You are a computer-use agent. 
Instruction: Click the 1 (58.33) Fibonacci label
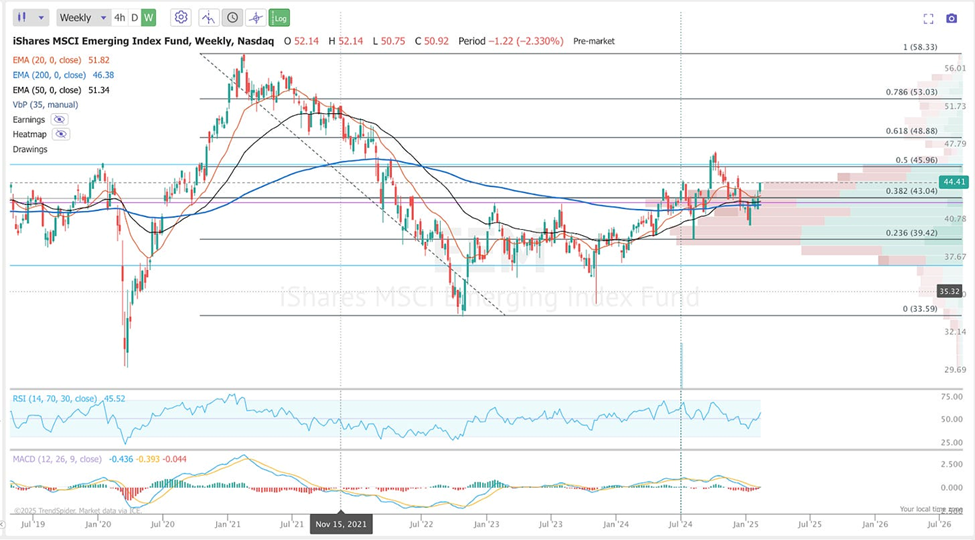pyautogui.click(x=920, y=47)
